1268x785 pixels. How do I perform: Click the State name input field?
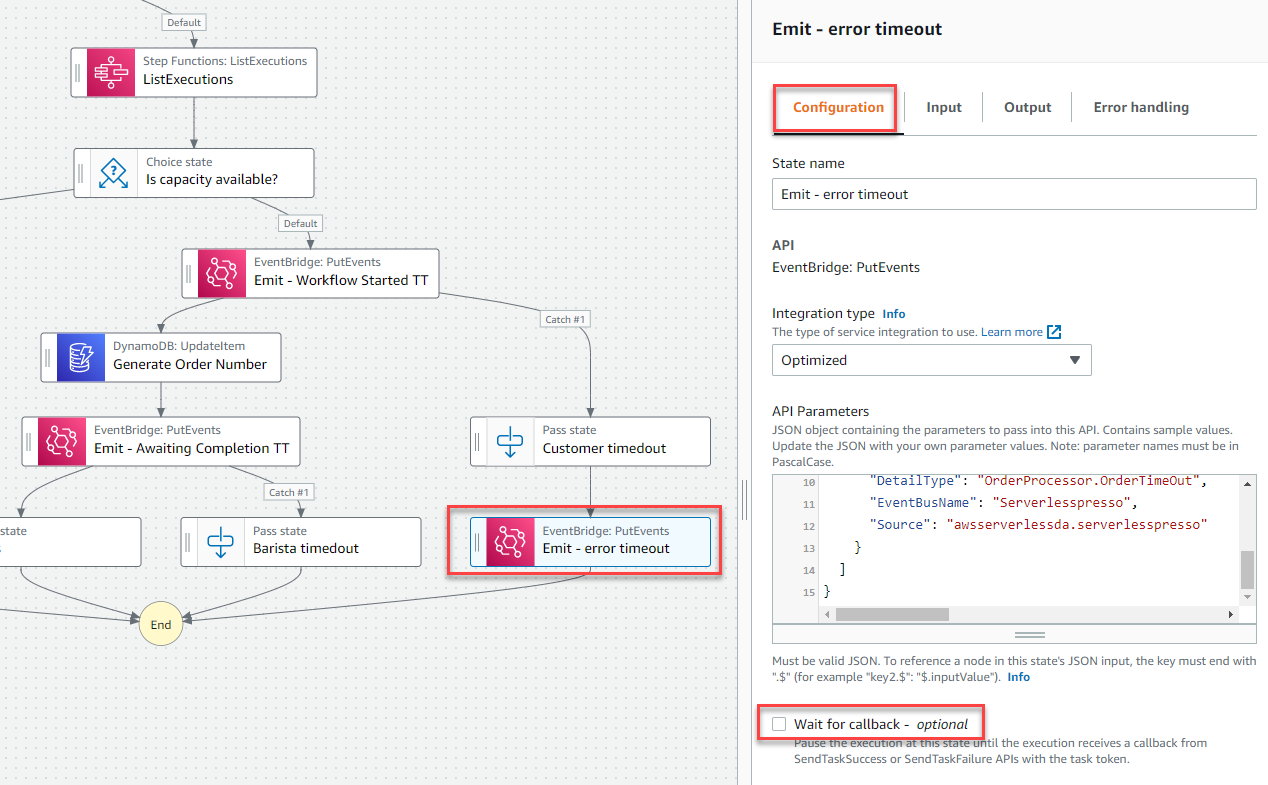point(1014,194)
